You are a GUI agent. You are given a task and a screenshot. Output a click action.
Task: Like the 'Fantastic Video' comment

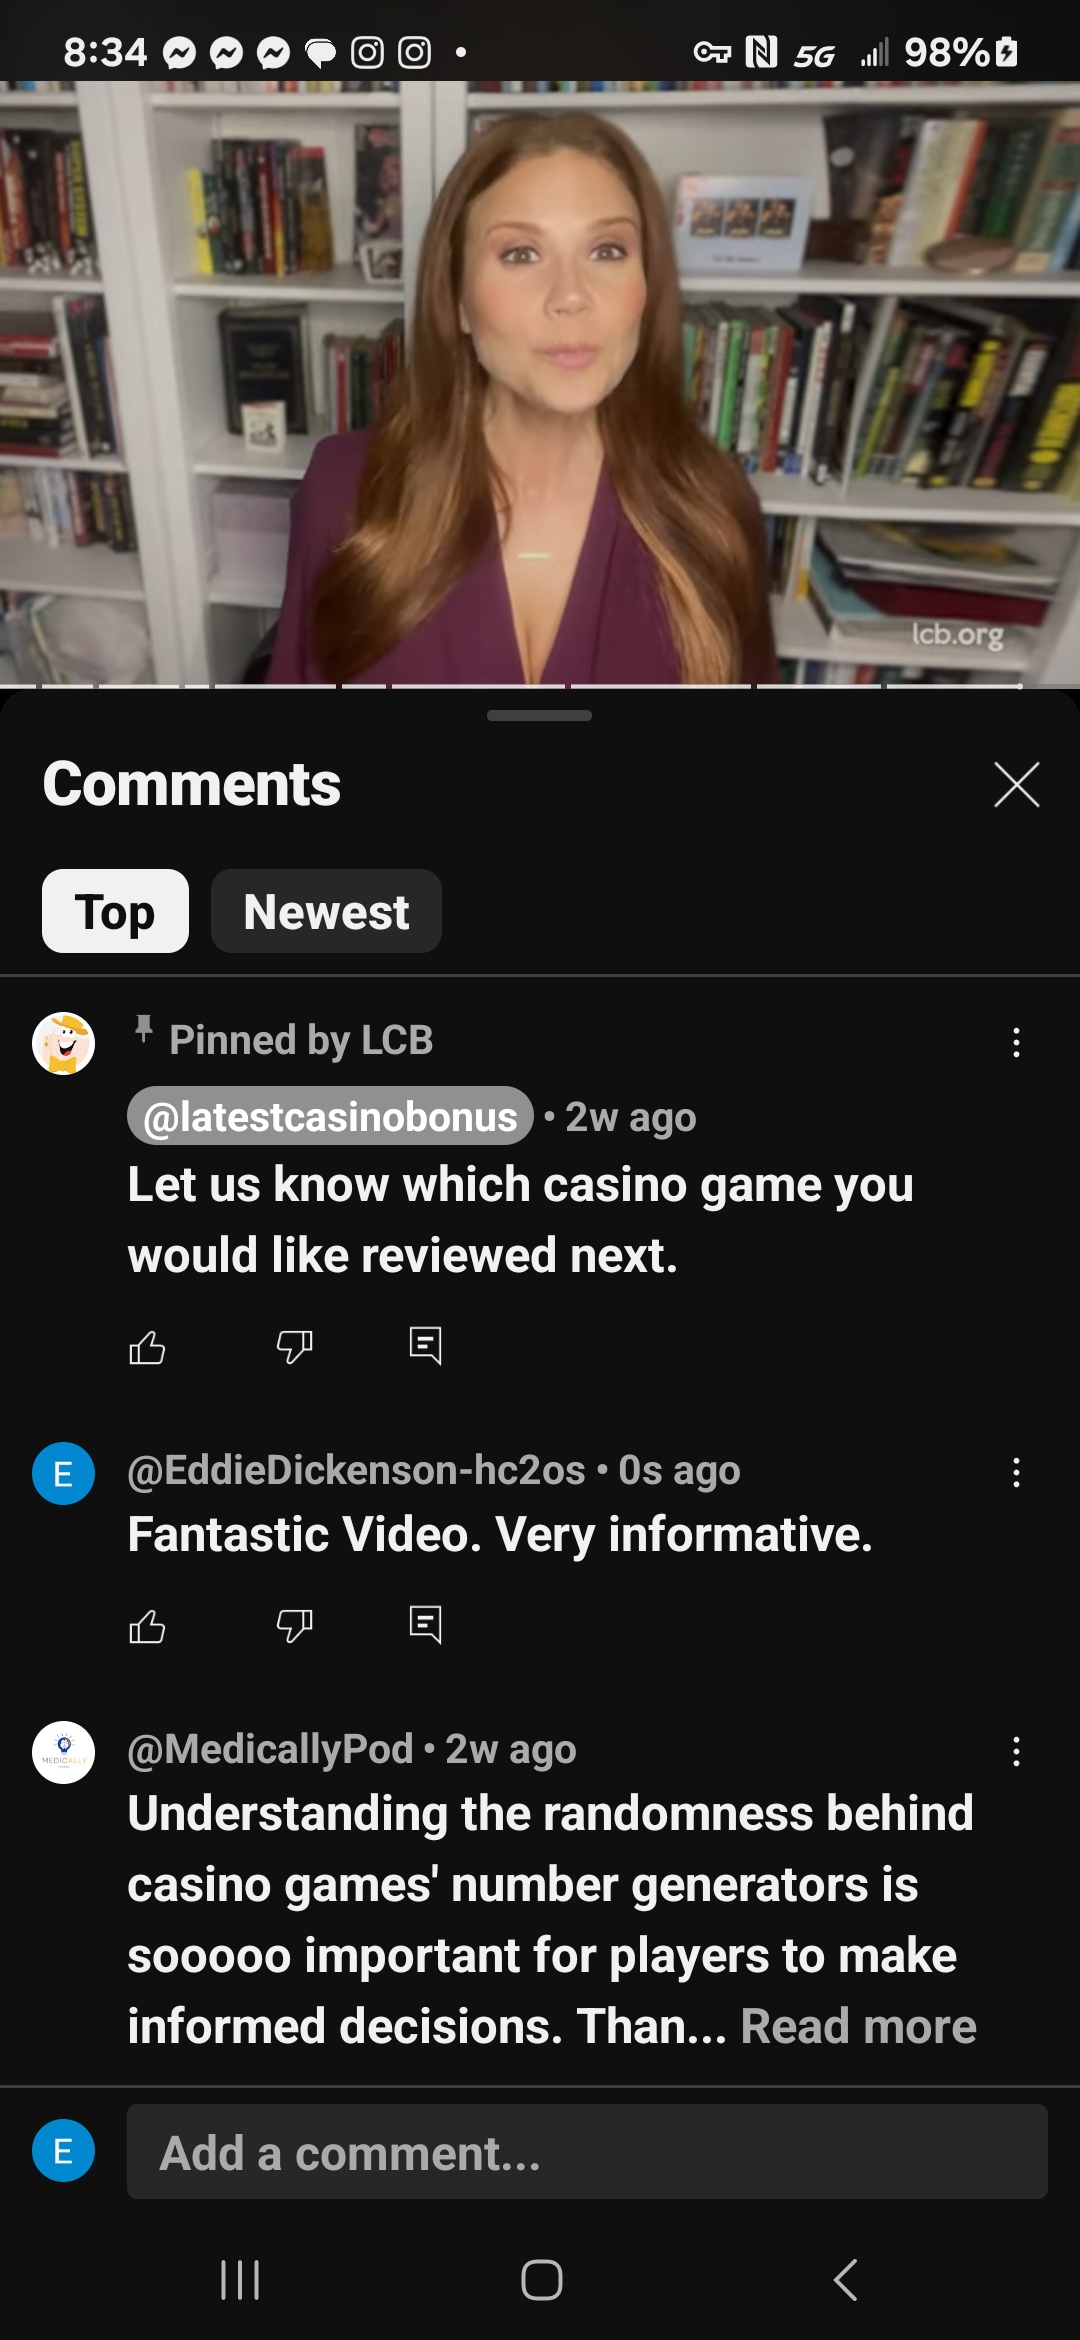(x=147, y=1626)
